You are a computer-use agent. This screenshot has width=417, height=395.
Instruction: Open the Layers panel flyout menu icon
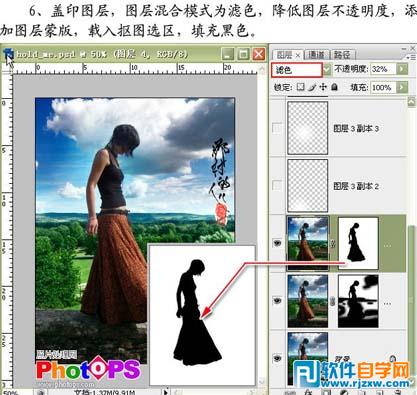click(x=412, y=57)
